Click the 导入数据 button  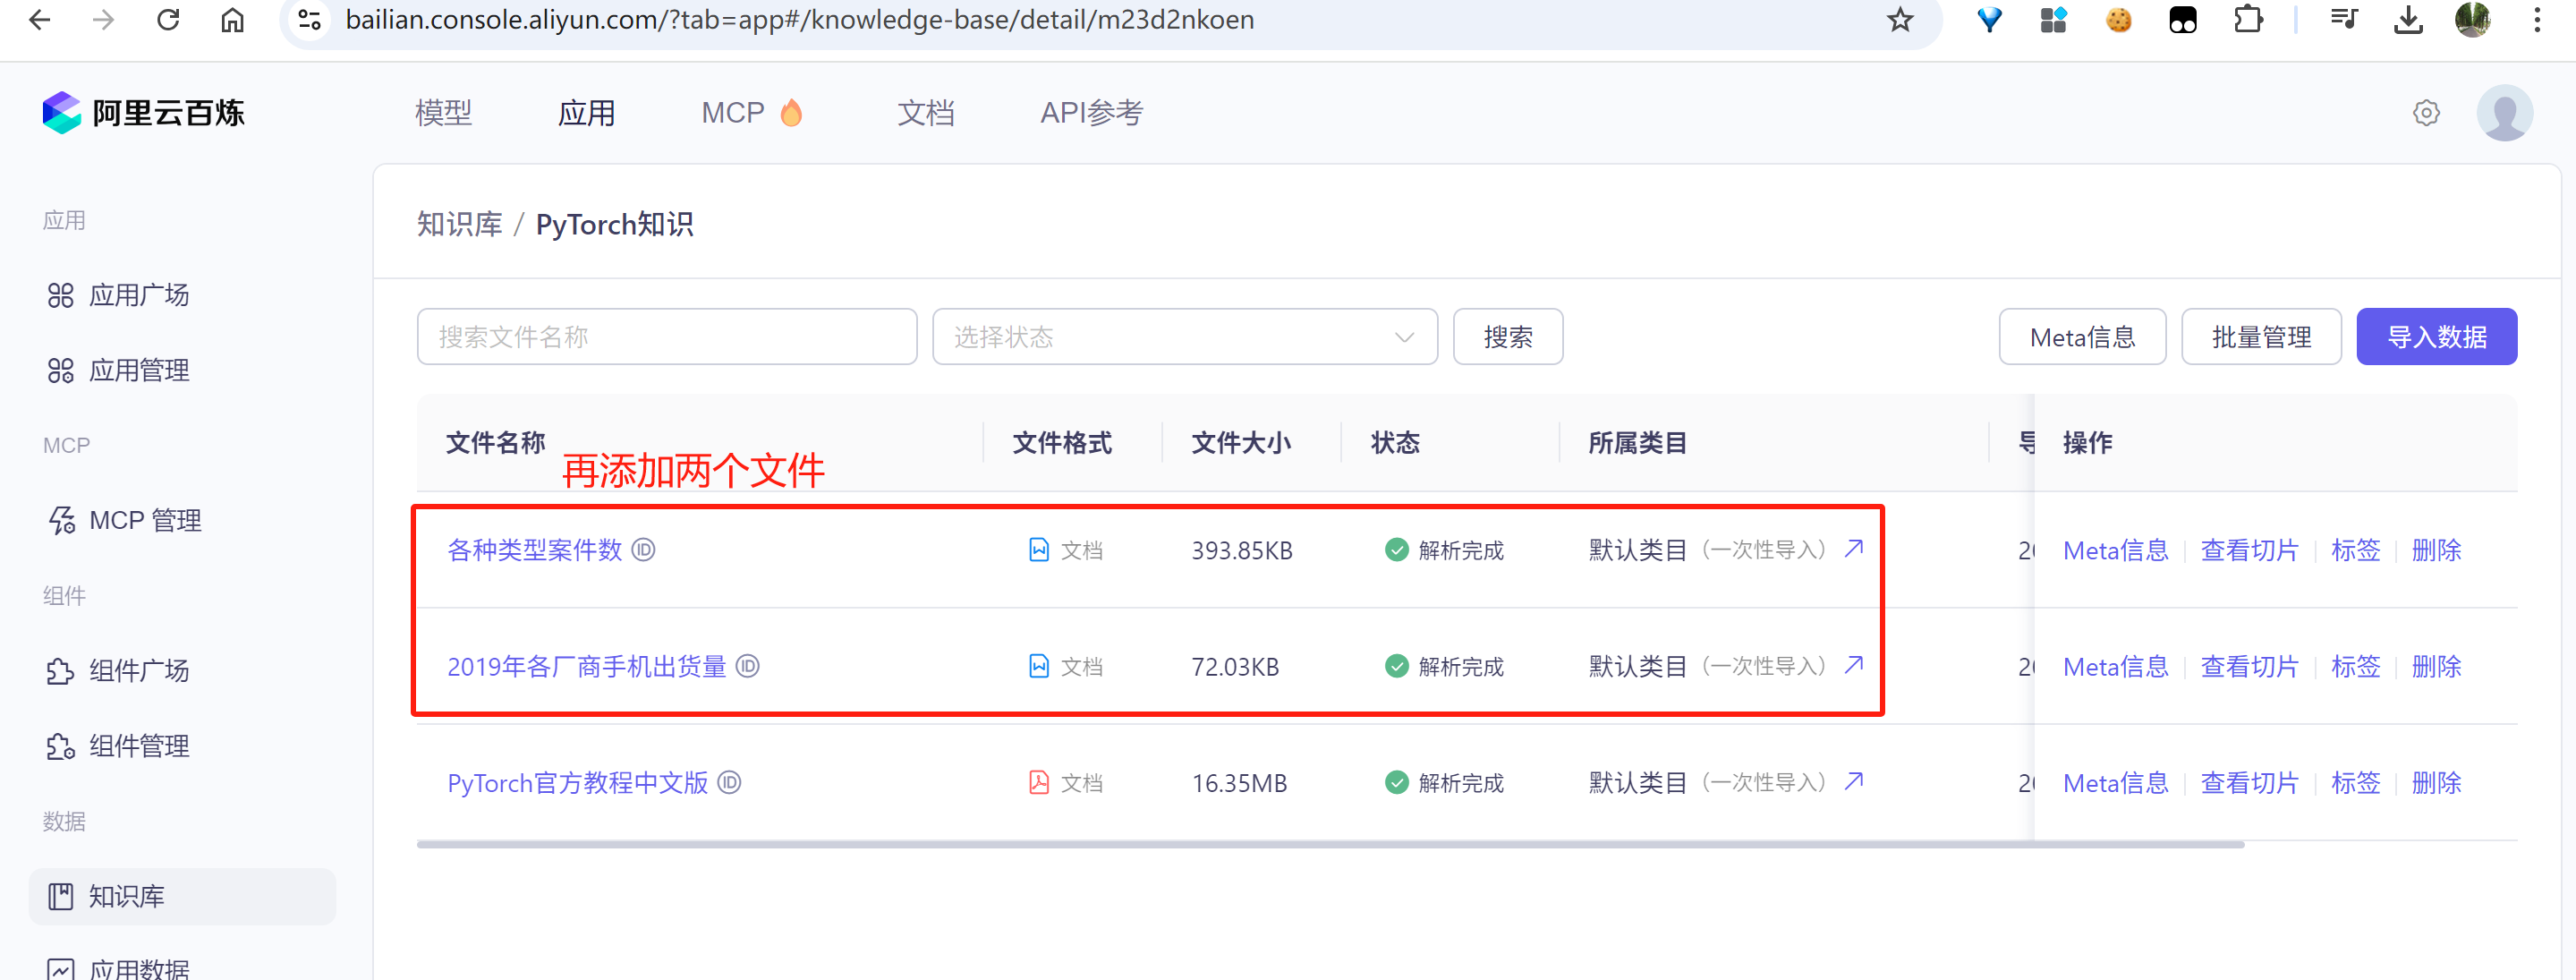(x=2436, y=337)
